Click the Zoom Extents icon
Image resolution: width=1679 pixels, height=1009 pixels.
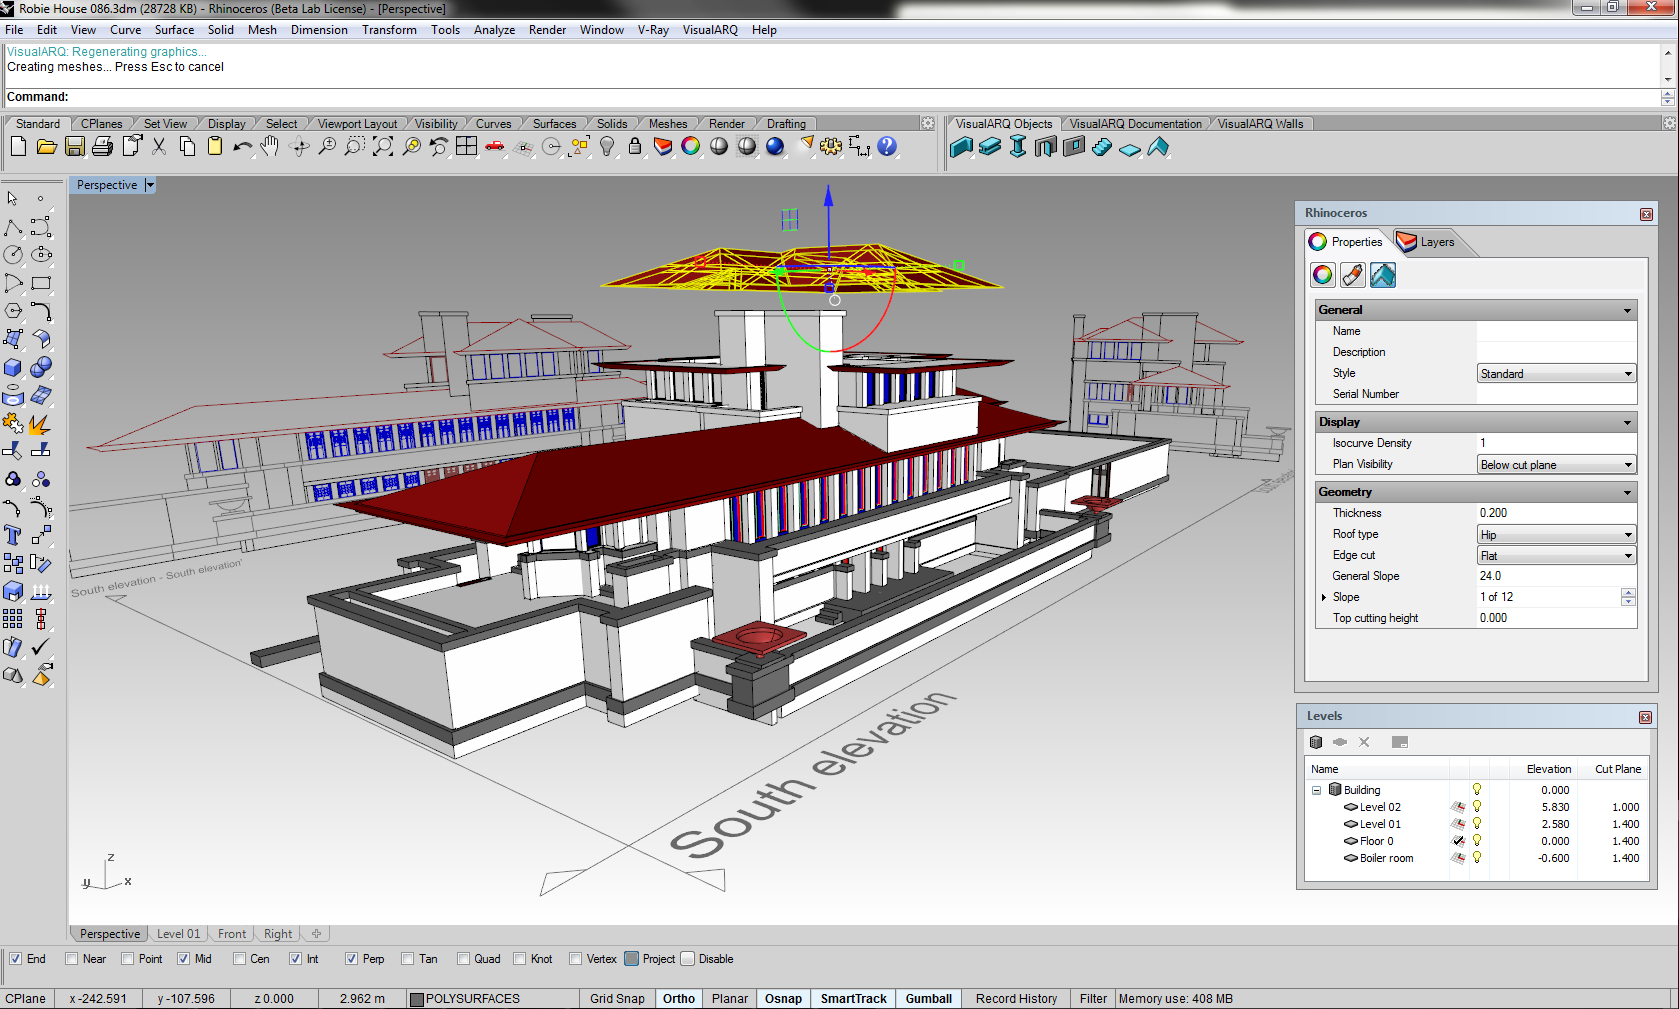click(x=383, y=147)
